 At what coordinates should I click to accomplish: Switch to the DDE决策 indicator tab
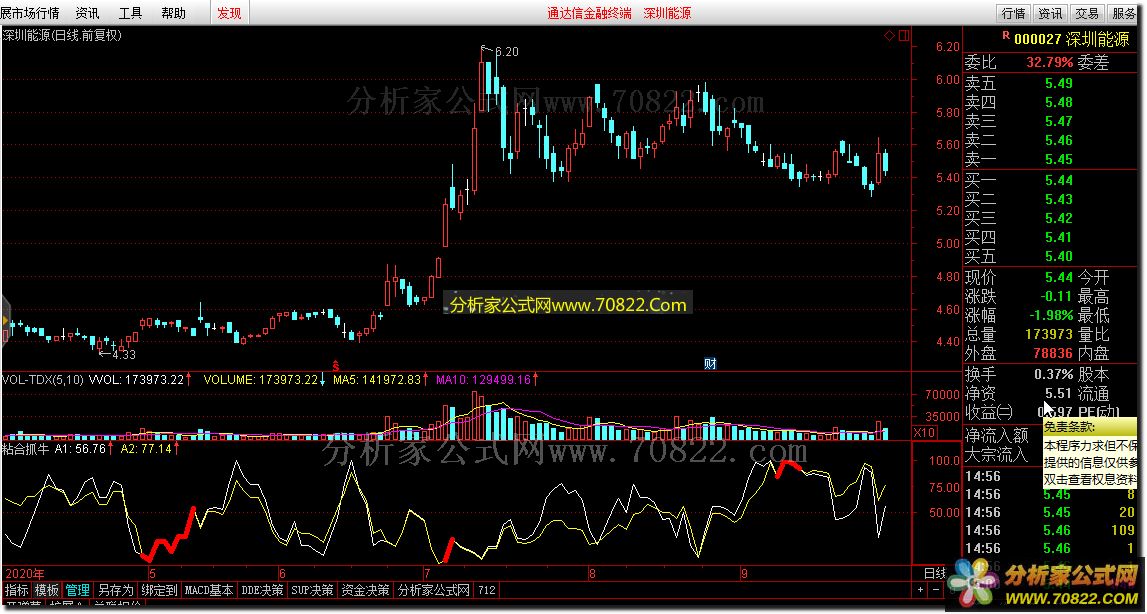[x=263, y=590]
